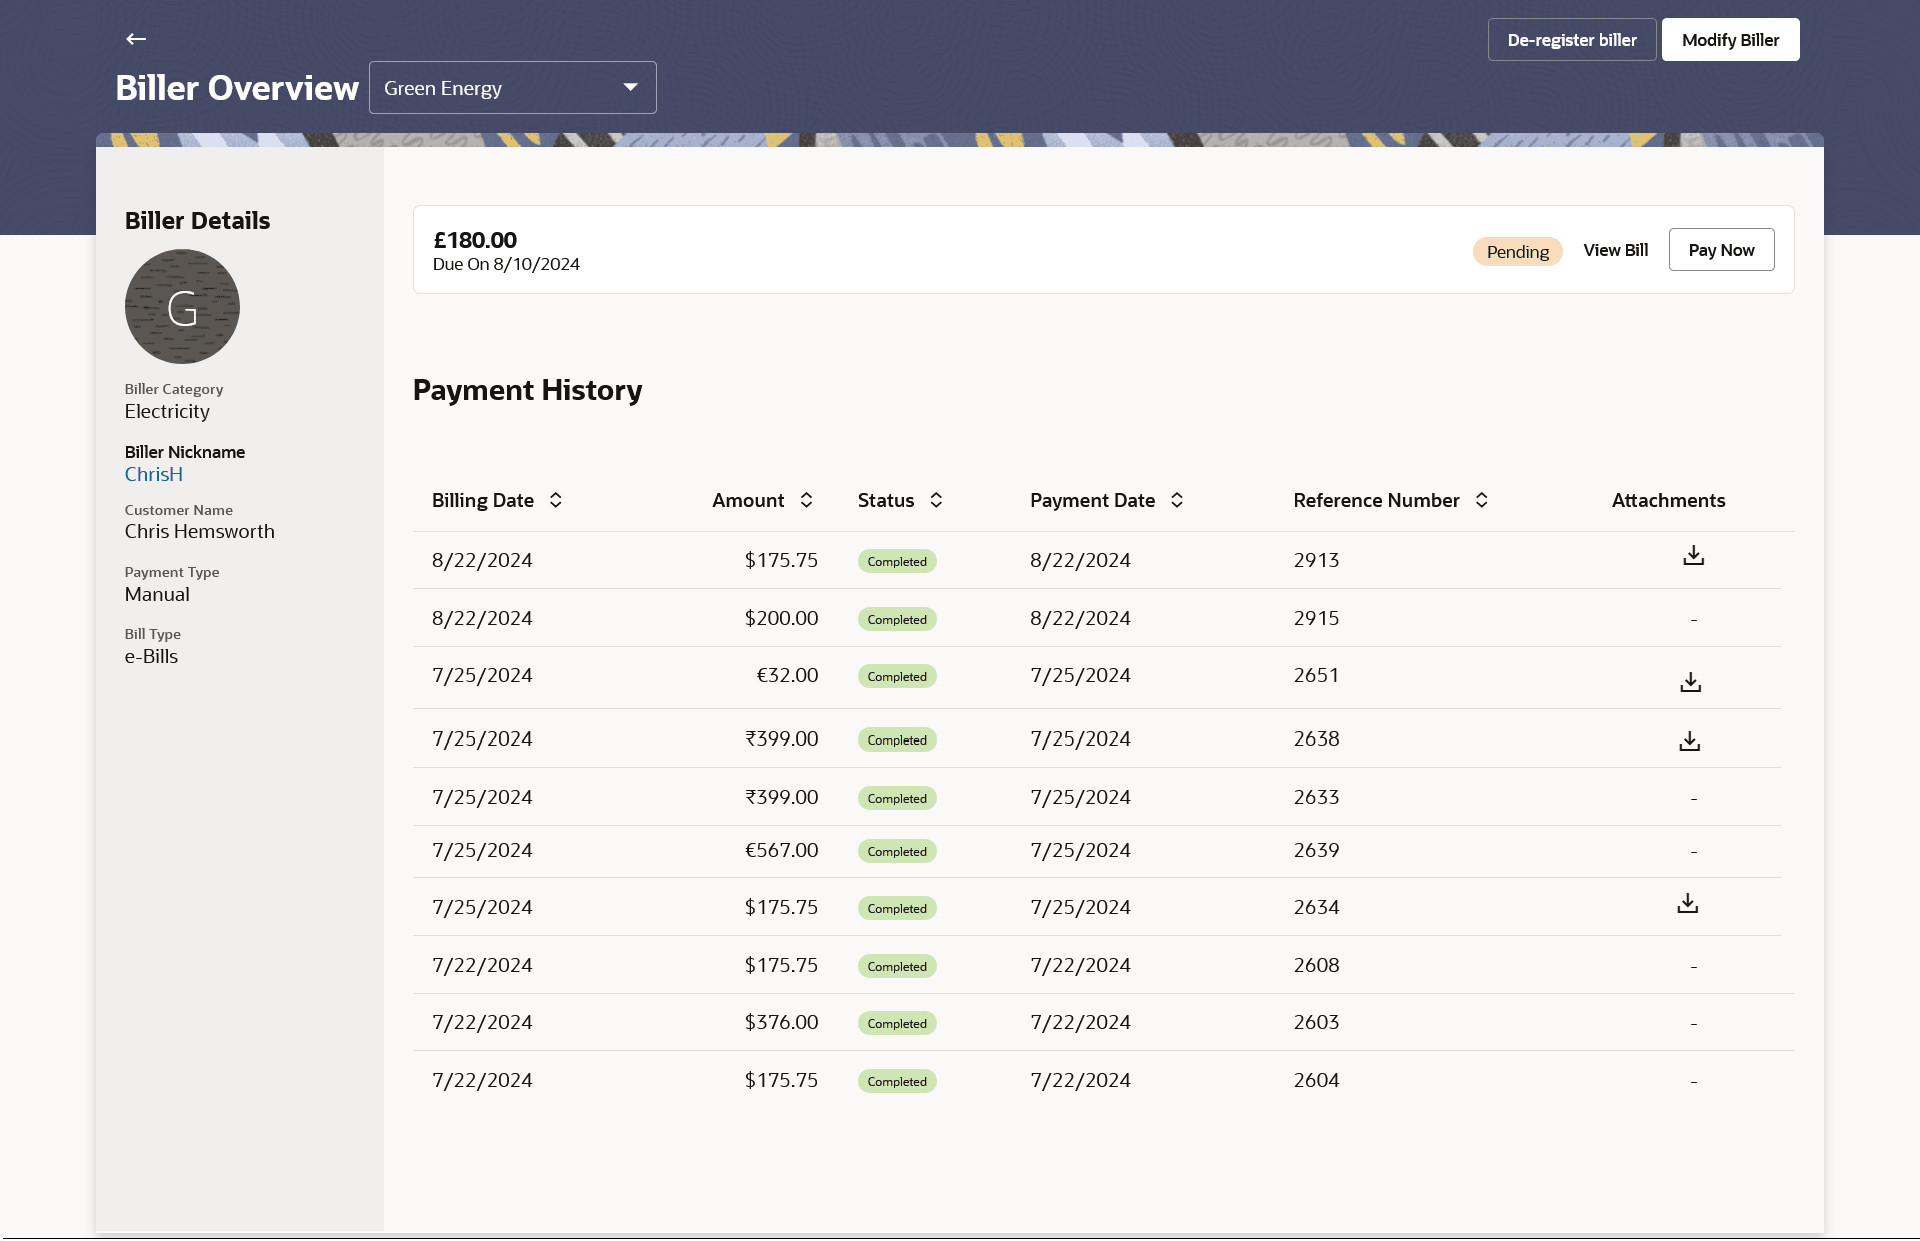Click the back arrow icon
This screenshot has height=1241, width=1920.
coord(136,39)
